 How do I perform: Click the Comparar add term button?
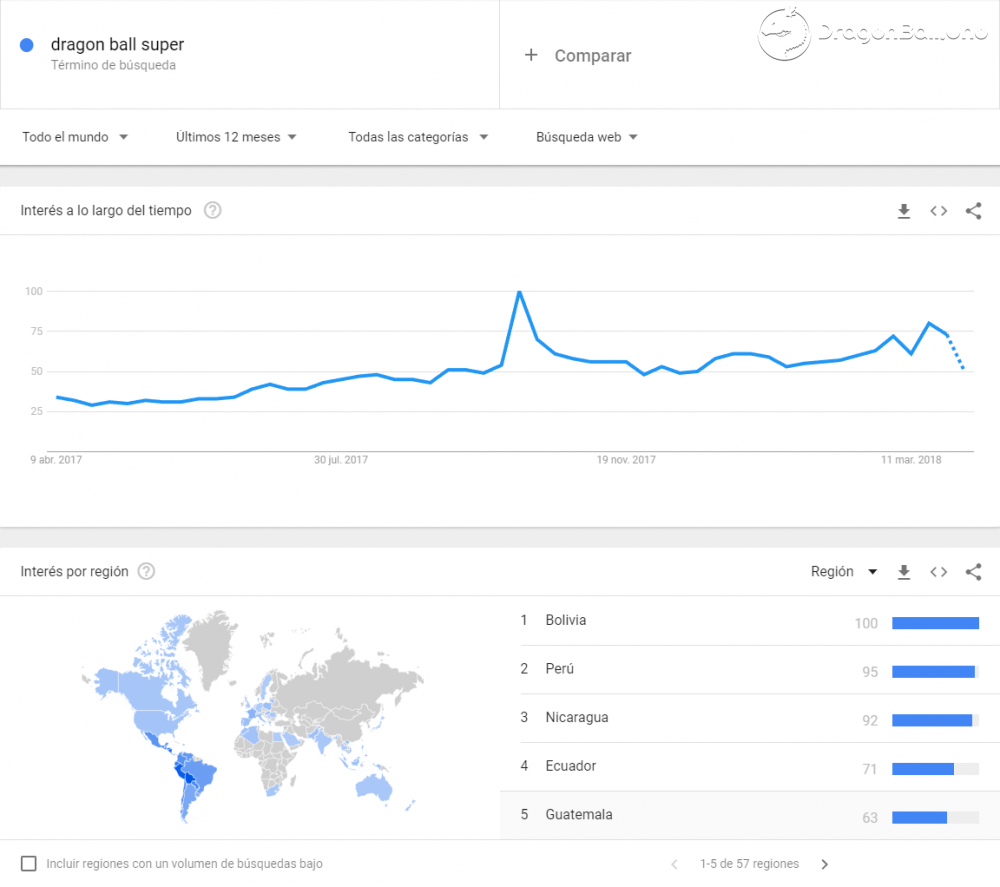click(x=578, y=55)
